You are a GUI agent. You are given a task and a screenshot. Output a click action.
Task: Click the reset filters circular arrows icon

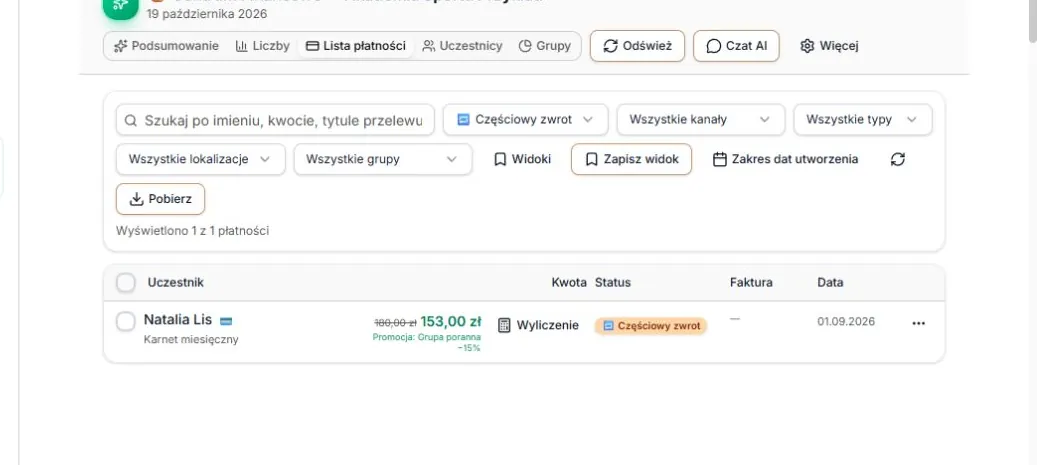pyautogui.click(x=897, y=159)
